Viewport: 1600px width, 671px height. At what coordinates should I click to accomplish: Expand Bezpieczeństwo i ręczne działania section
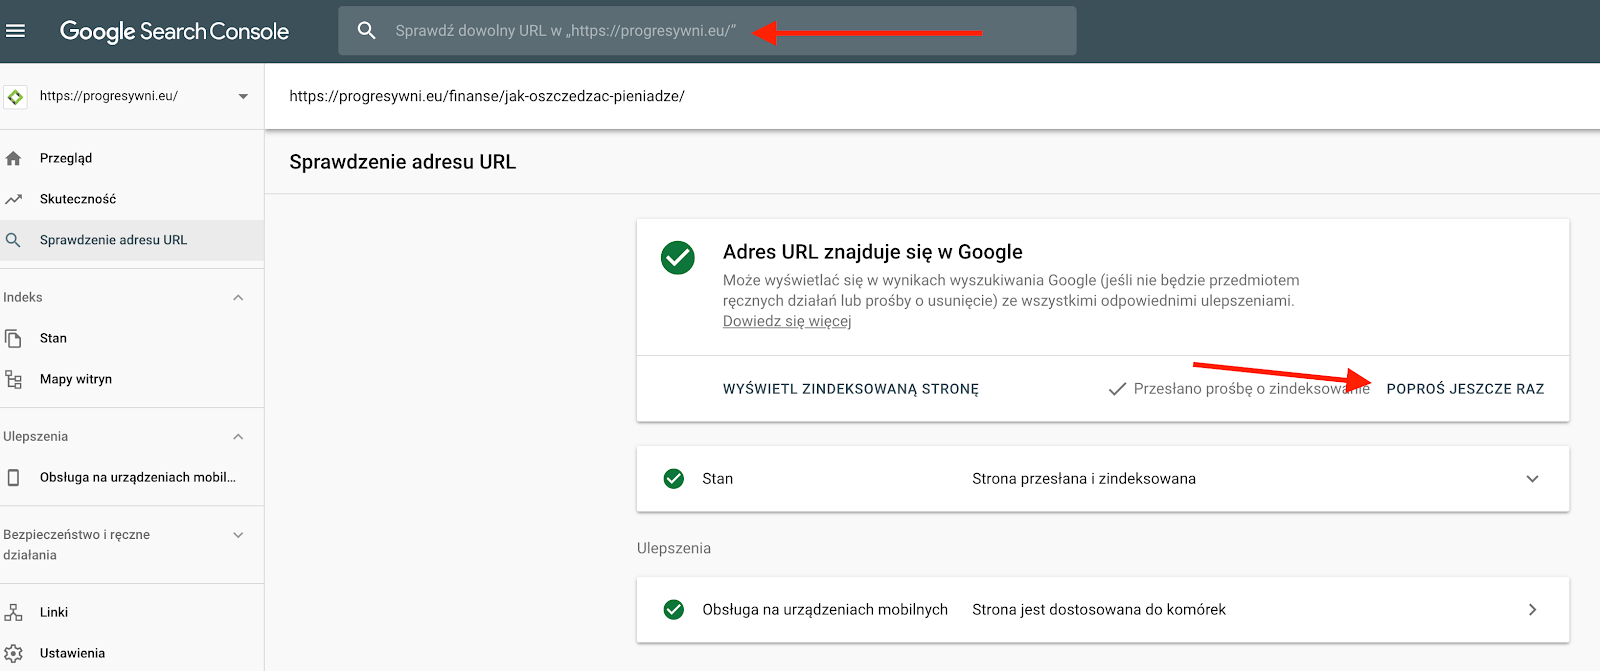238,535
